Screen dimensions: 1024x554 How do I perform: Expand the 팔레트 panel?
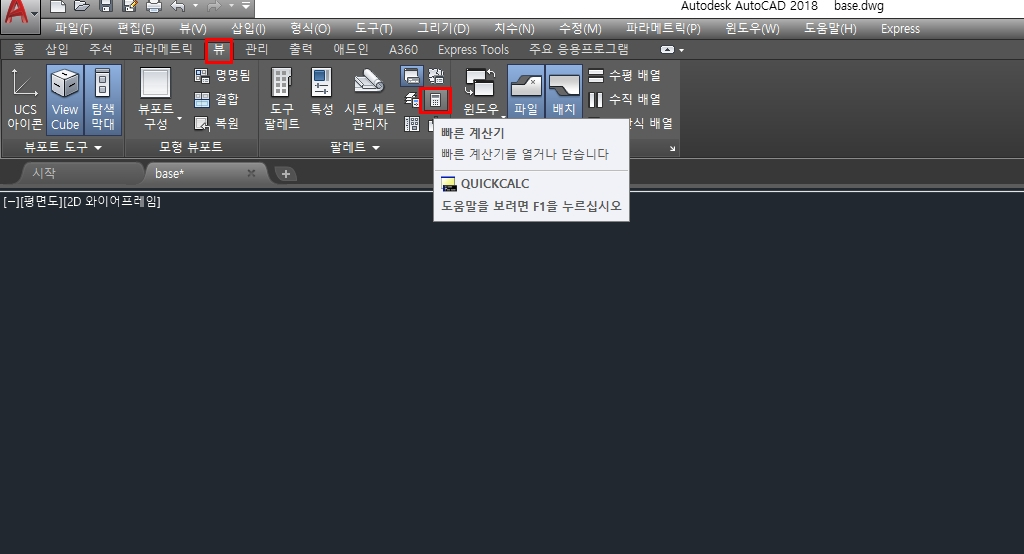click(355, 147)
